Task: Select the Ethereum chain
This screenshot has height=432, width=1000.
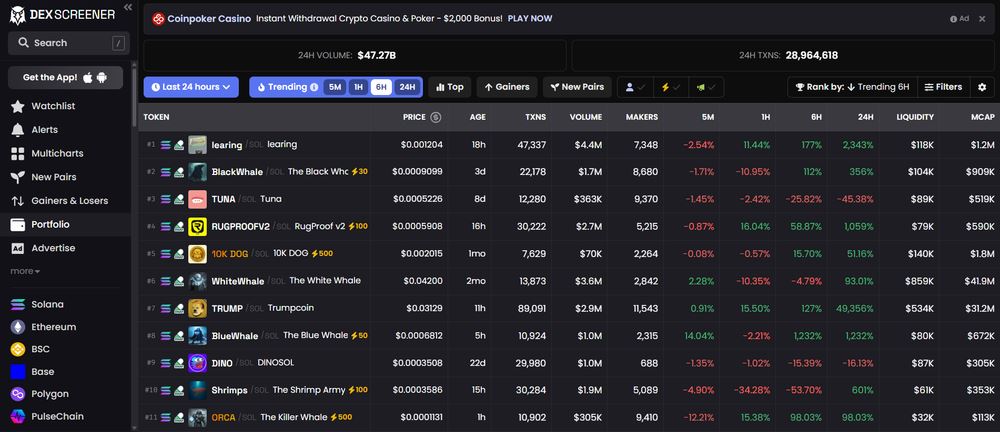Action: point(54,327)
